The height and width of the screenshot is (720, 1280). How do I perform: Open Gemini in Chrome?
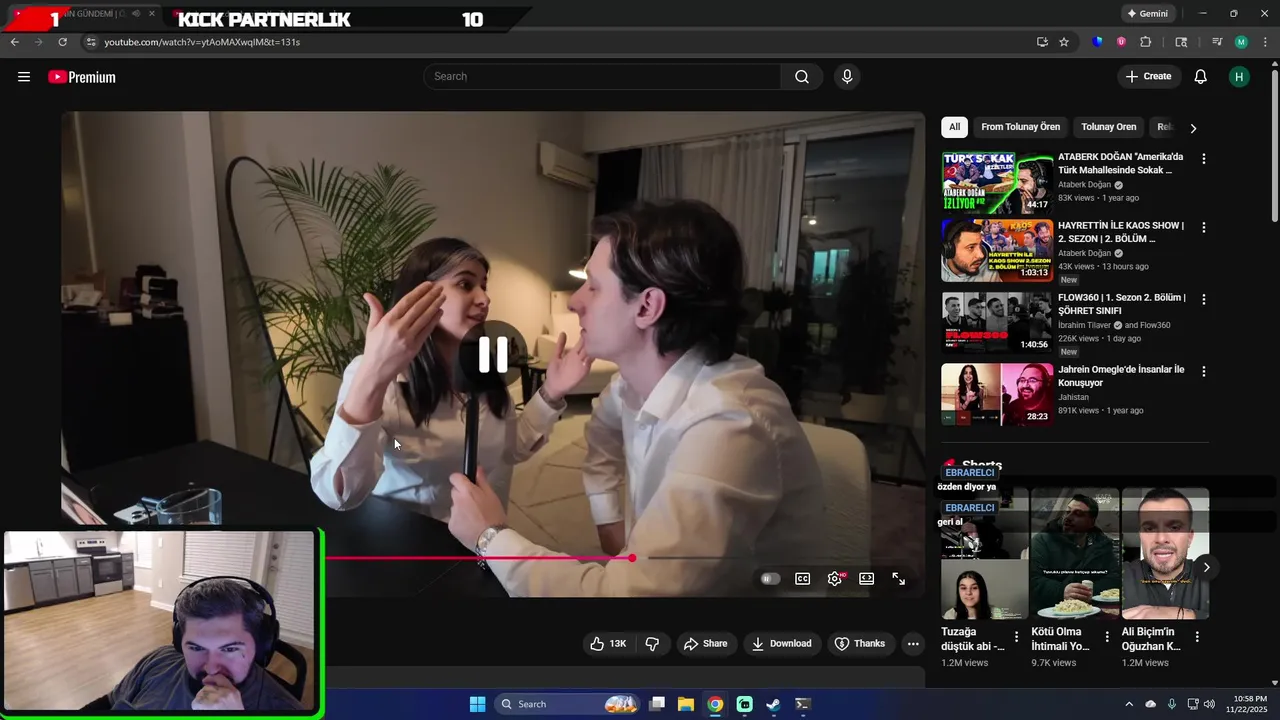point(1148,14)
